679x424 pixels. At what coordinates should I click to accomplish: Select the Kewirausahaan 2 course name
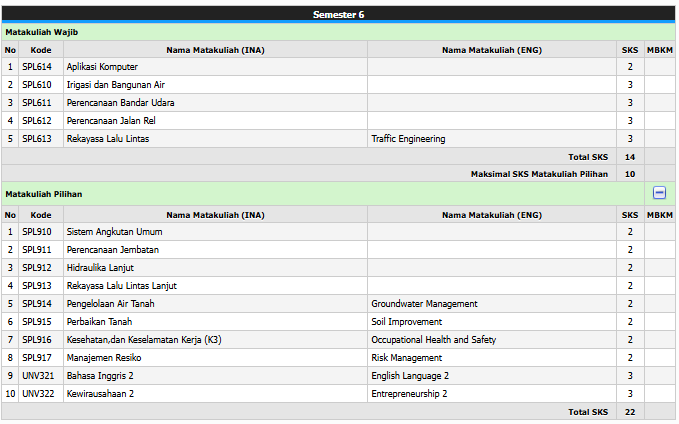click(x=100, y=394)
